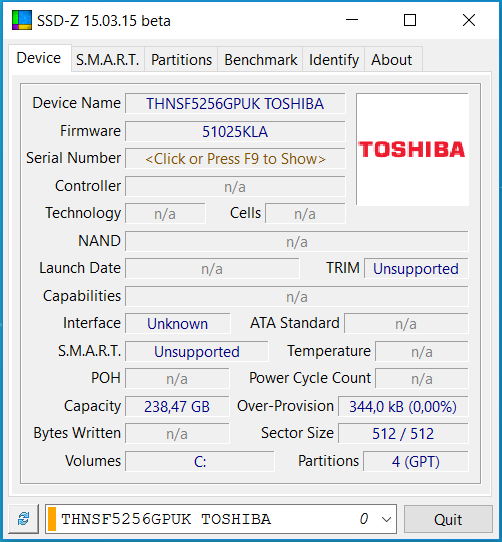Click the NAND n/a field
Image resolution: width=502 pixels, height=542 pixels.
pos(297,242)
